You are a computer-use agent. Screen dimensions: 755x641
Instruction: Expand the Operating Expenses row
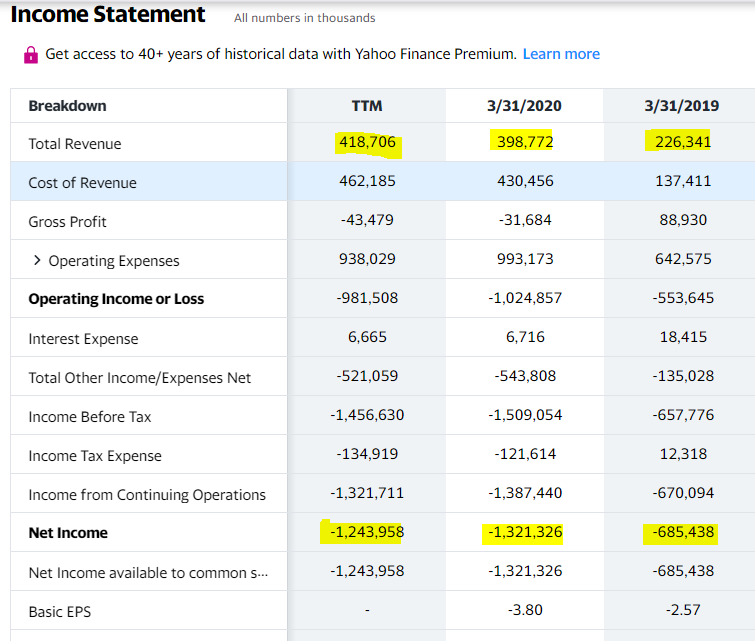[x=37, y=261]
